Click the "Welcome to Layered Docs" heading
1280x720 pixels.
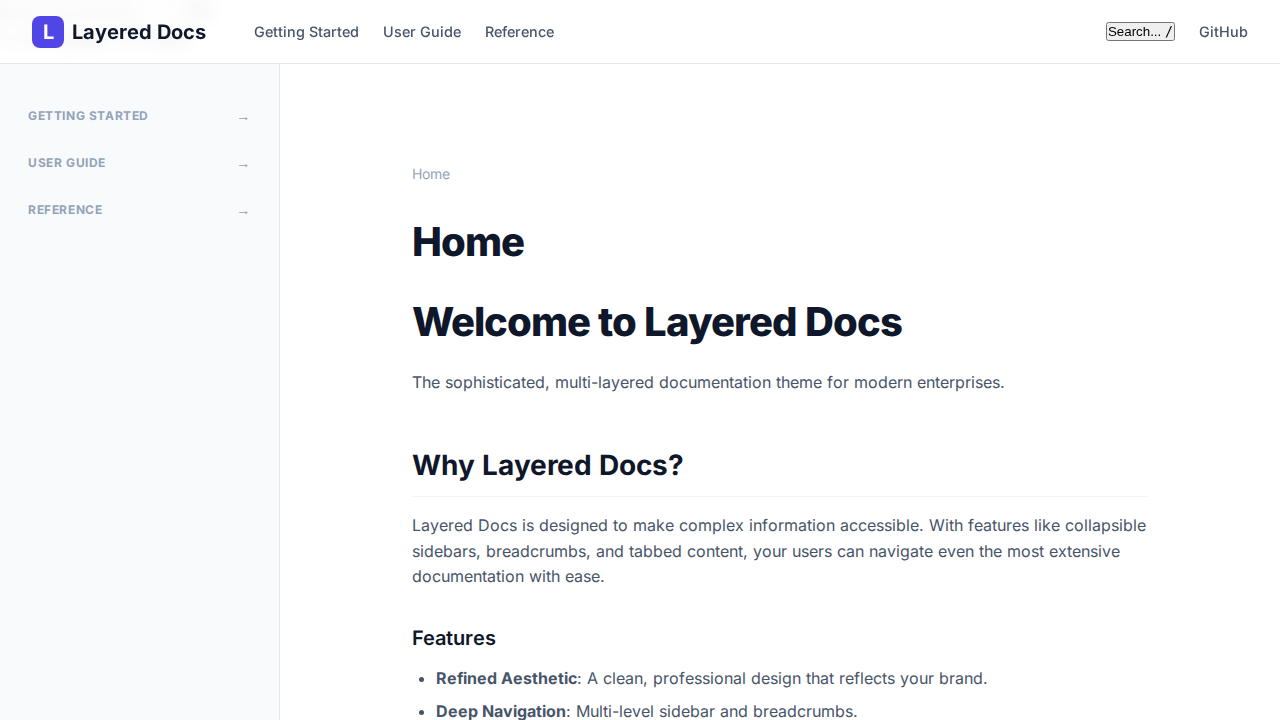[657, 321]
